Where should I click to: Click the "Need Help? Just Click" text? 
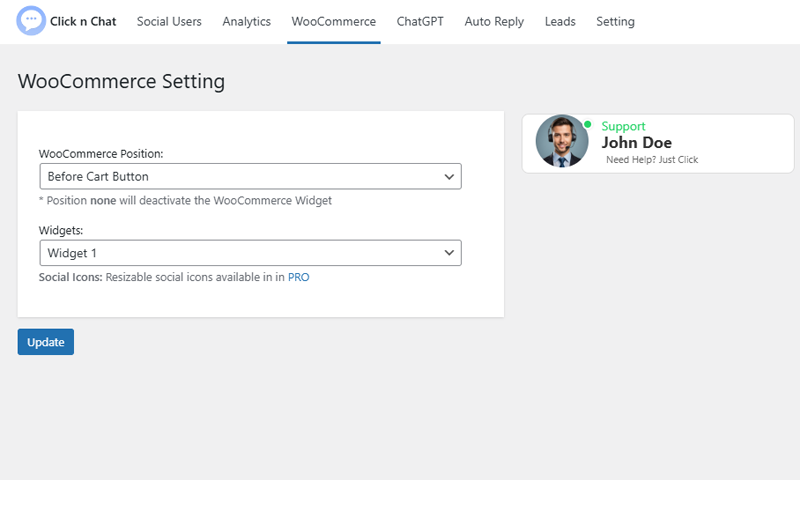tap(652, 160)
